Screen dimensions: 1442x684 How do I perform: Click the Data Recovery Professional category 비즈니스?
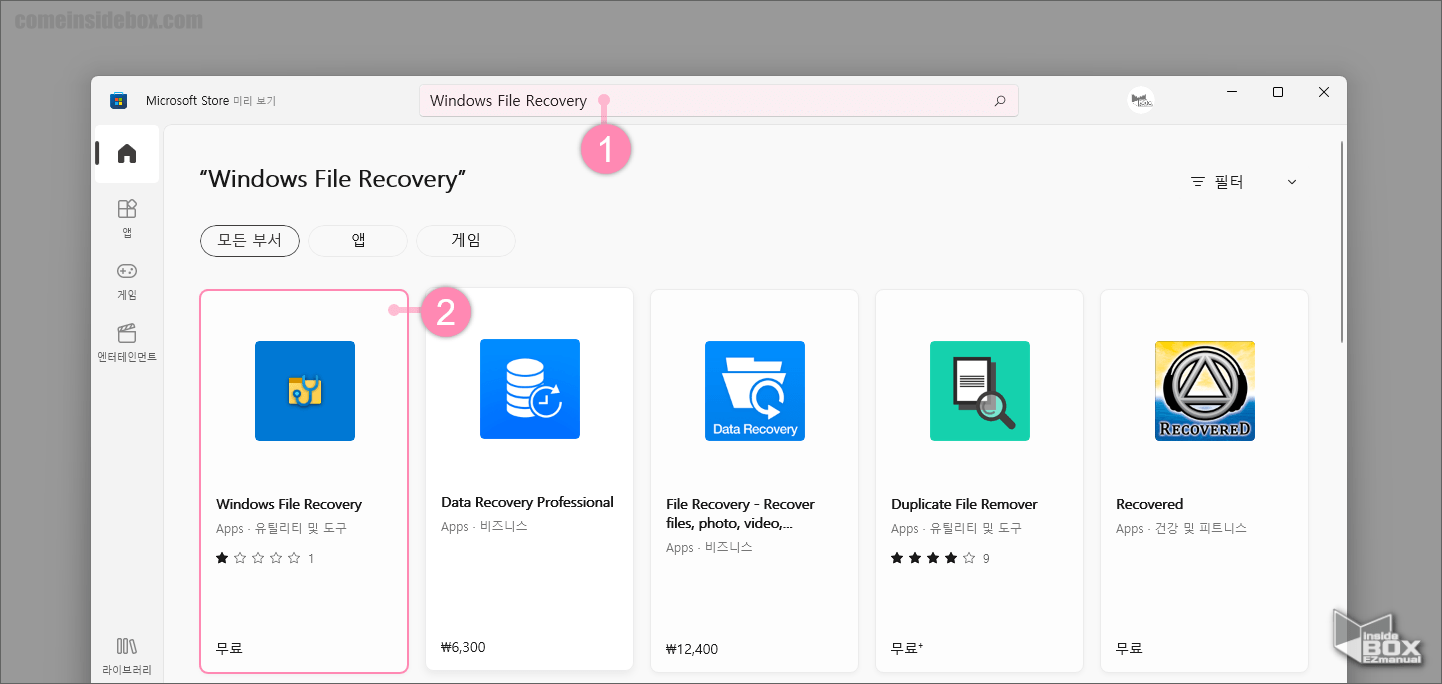[504, 526]
